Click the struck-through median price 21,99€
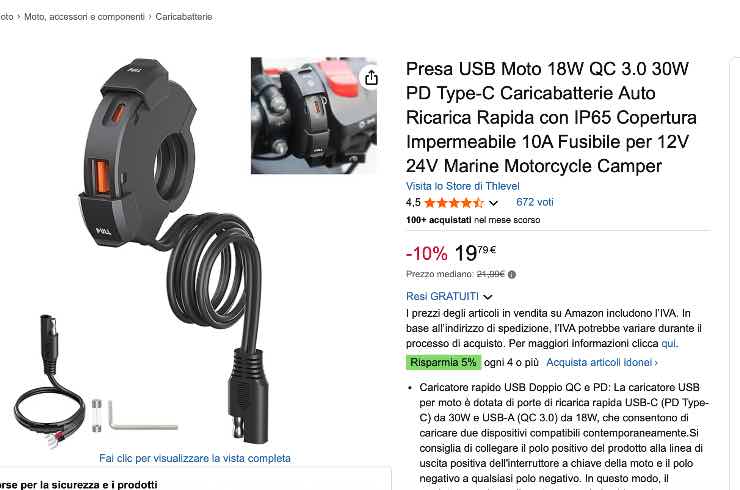The image size is (740, 490). (490, 274)
